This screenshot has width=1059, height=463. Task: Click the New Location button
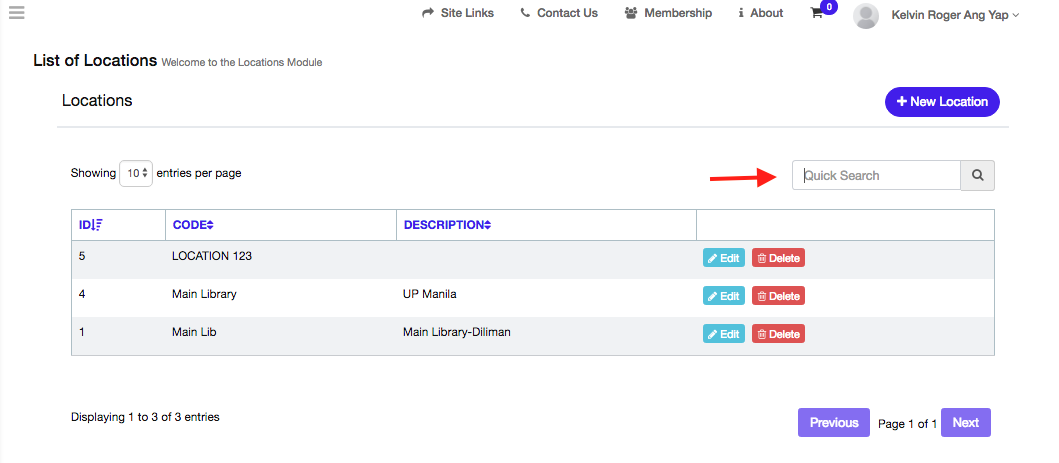941,102
